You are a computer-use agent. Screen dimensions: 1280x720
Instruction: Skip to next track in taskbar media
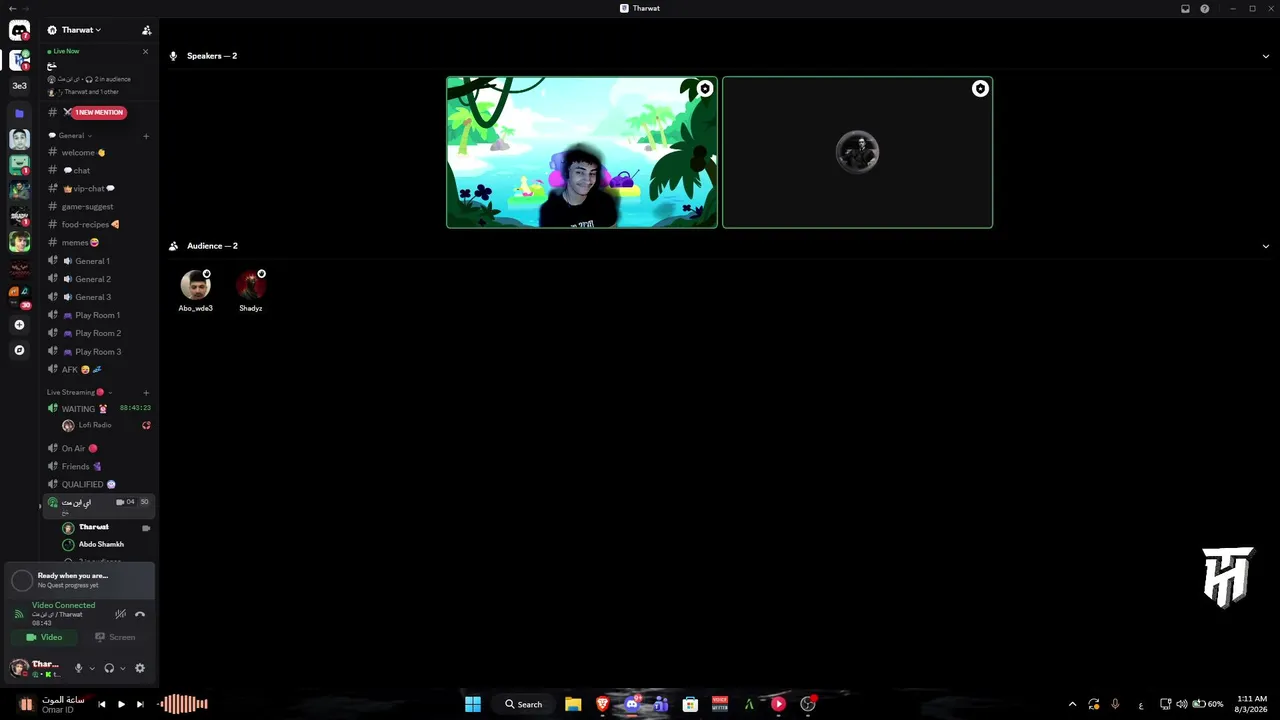[x=140, y=704]
